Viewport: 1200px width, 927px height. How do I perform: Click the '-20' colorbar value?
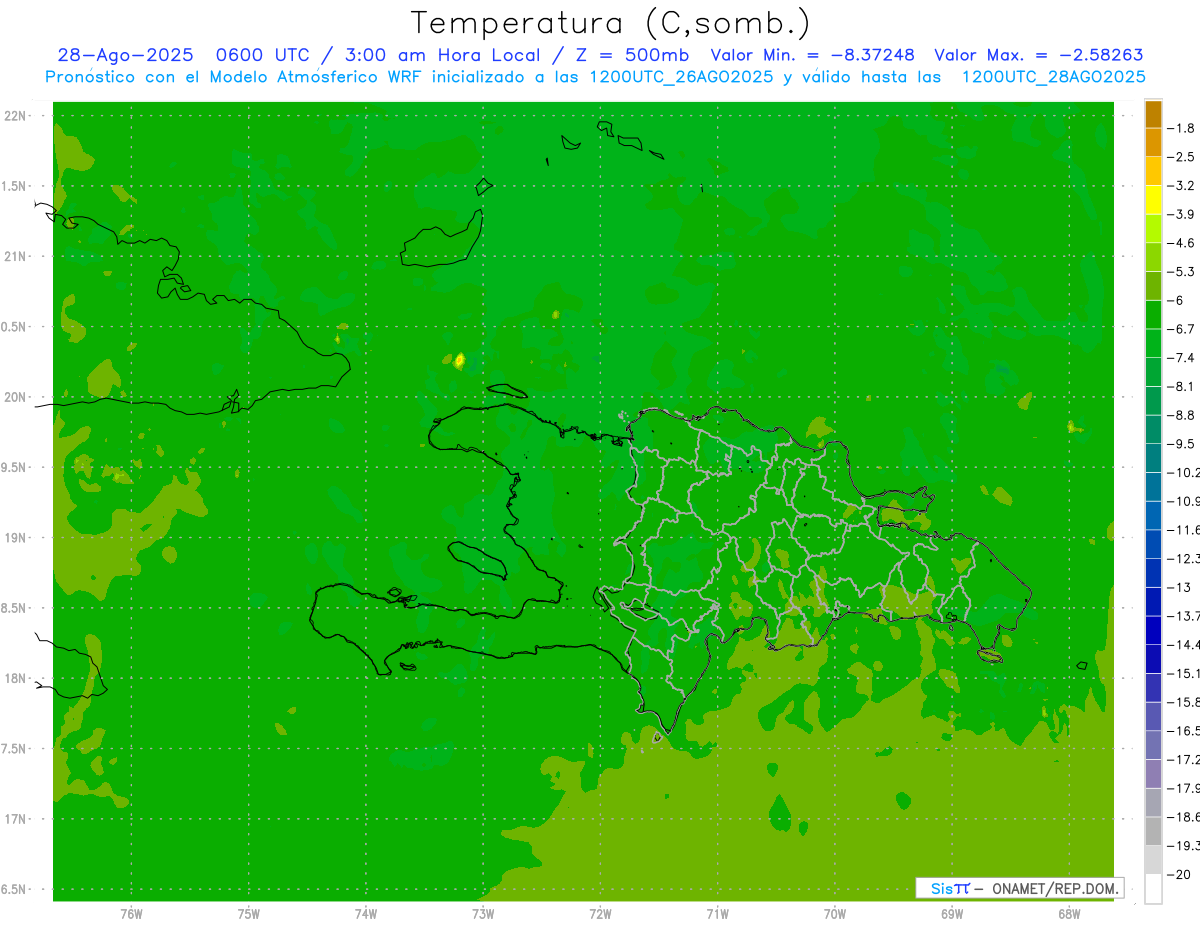click(1179, 875)
